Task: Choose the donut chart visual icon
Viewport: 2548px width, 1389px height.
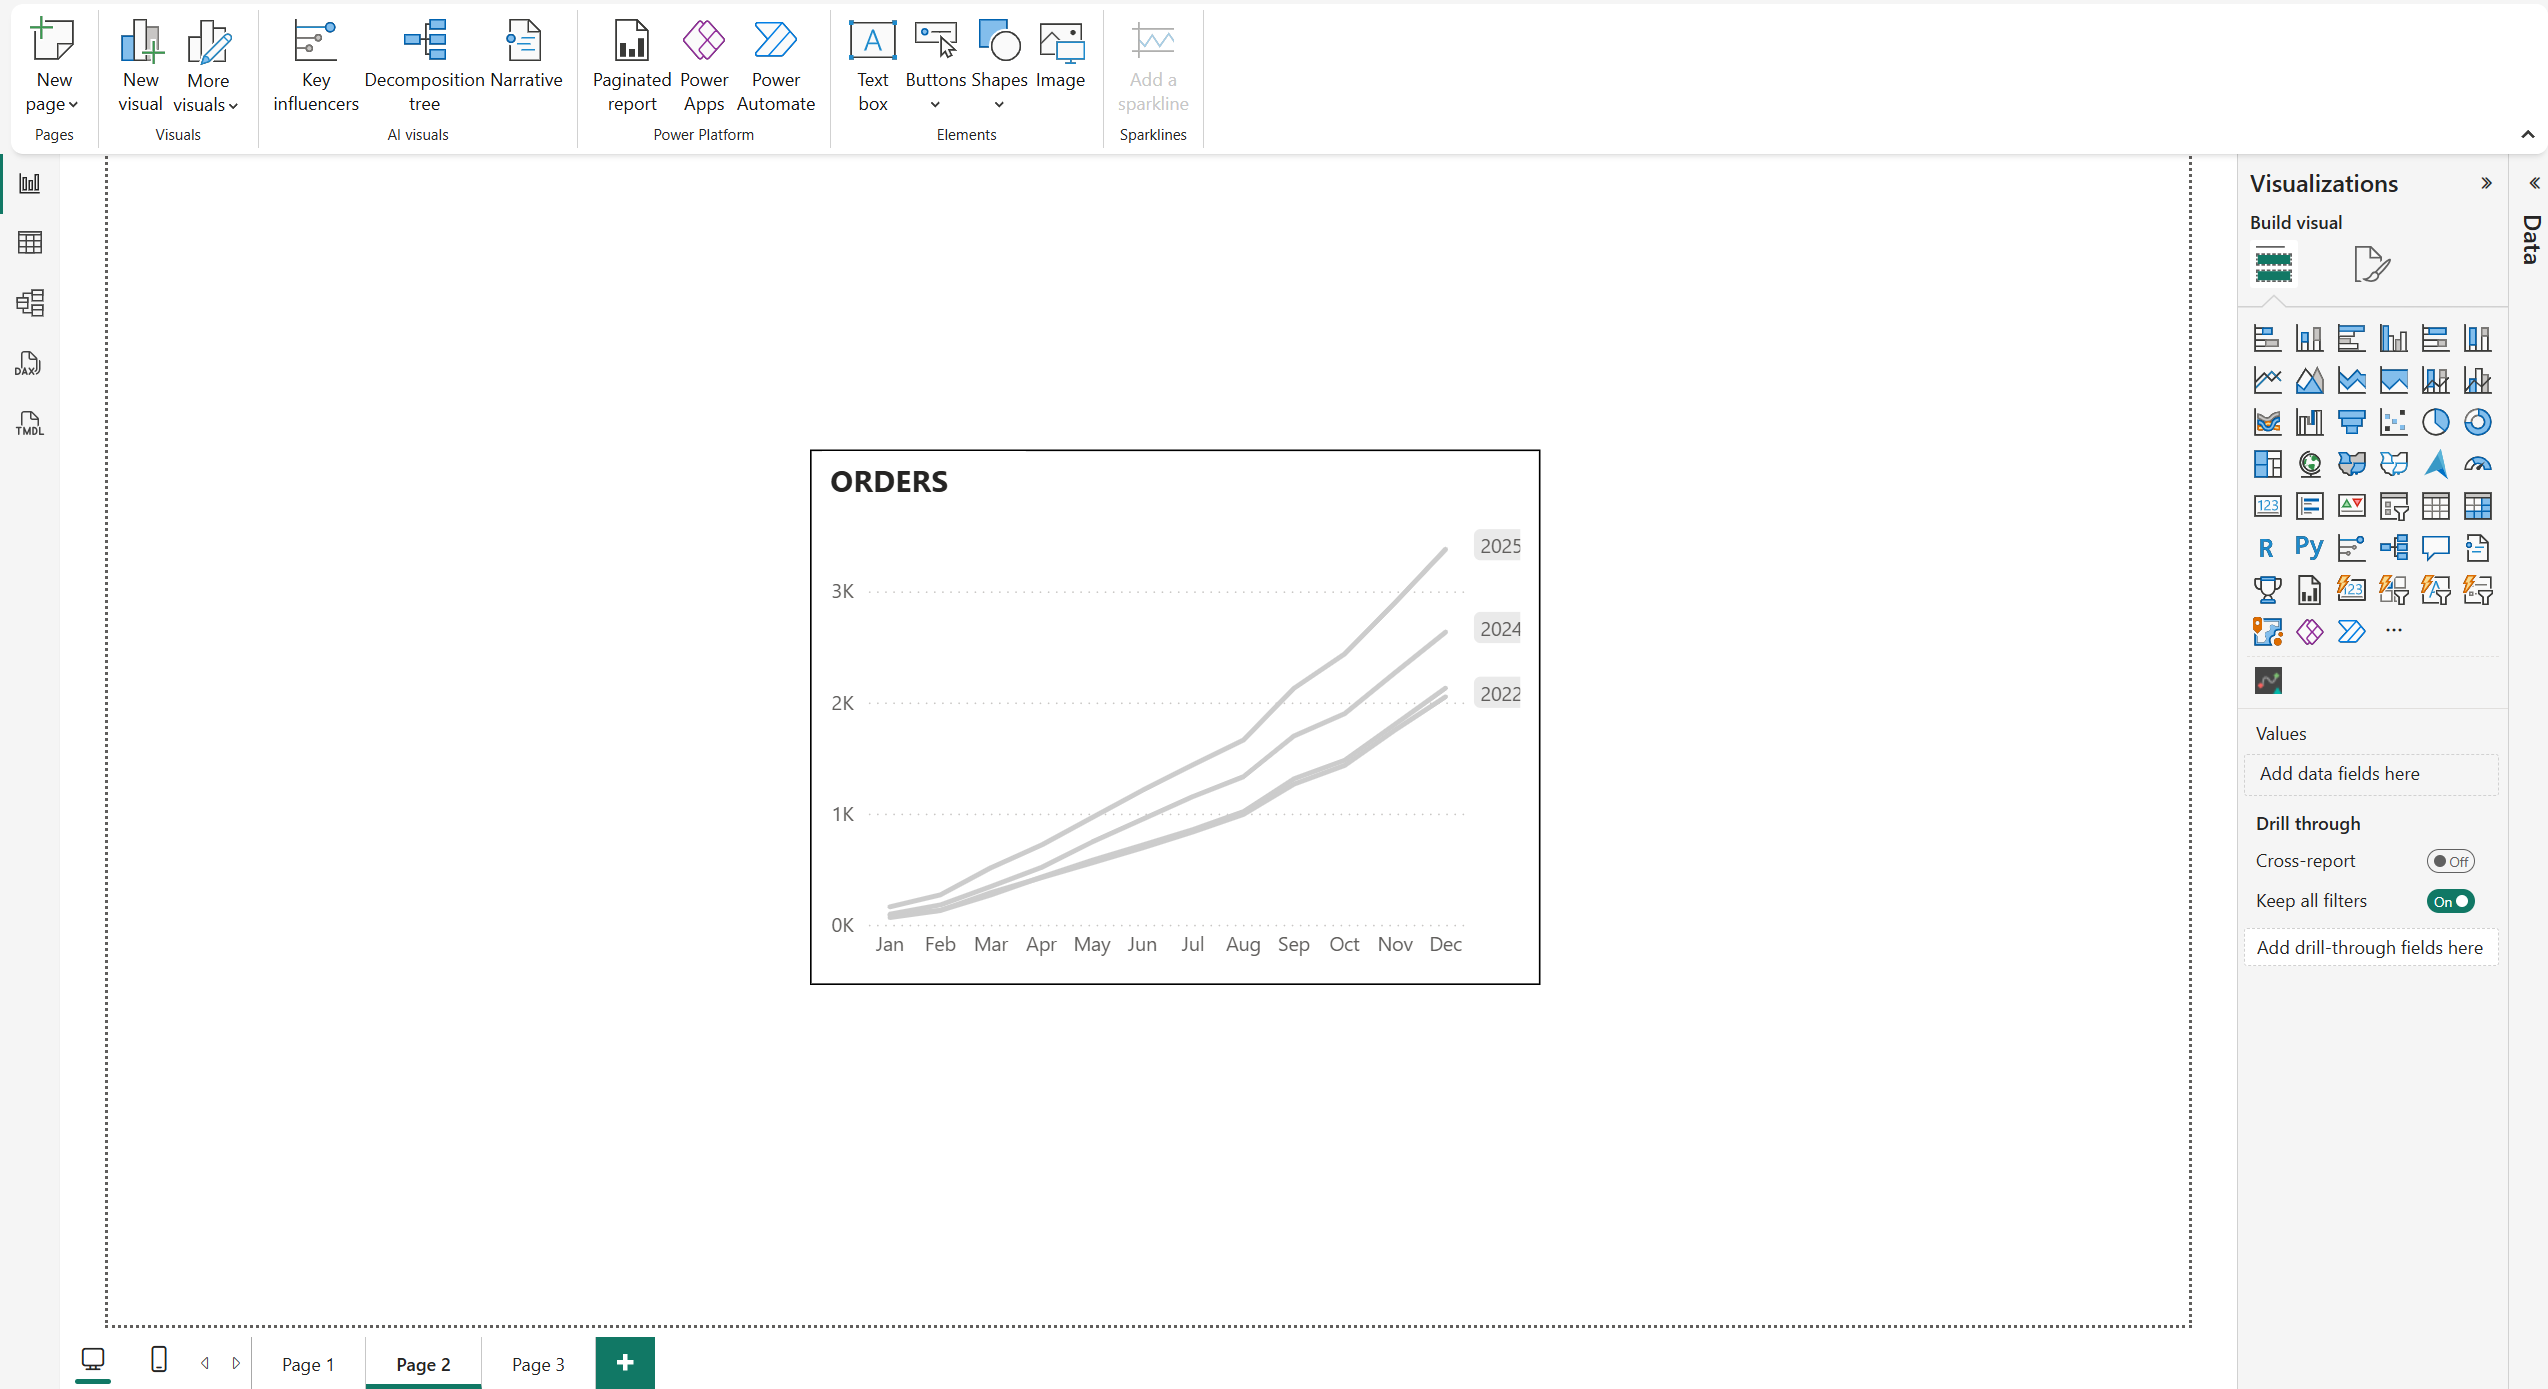Action: click(x=2477, y=422)
